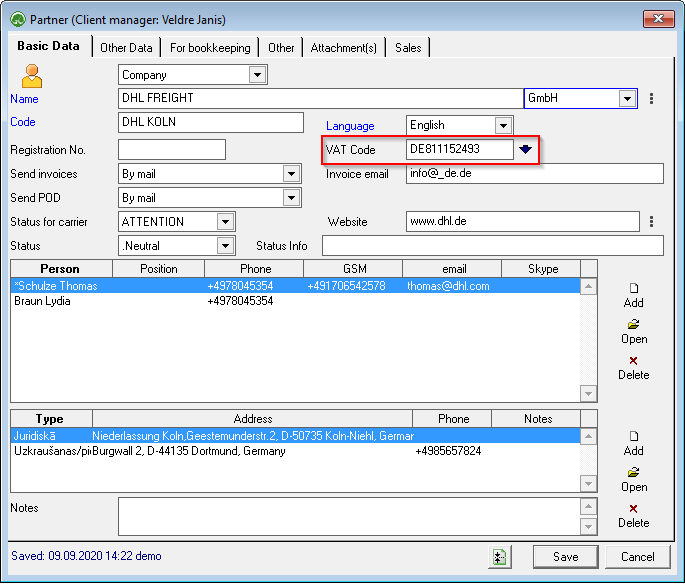Click the blue Code label link
This screenshot has height=584, width=685.
pos(23,122)
